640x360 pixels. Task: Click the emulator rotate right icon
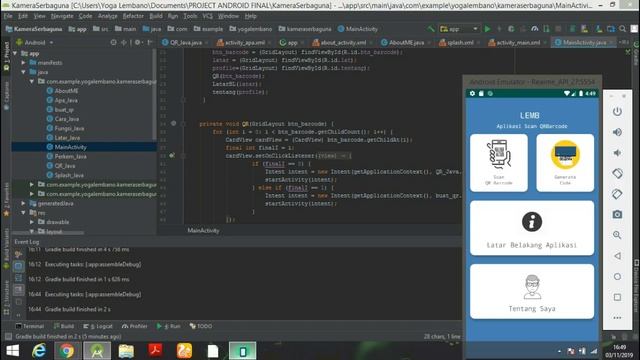[x=617, y=194]
